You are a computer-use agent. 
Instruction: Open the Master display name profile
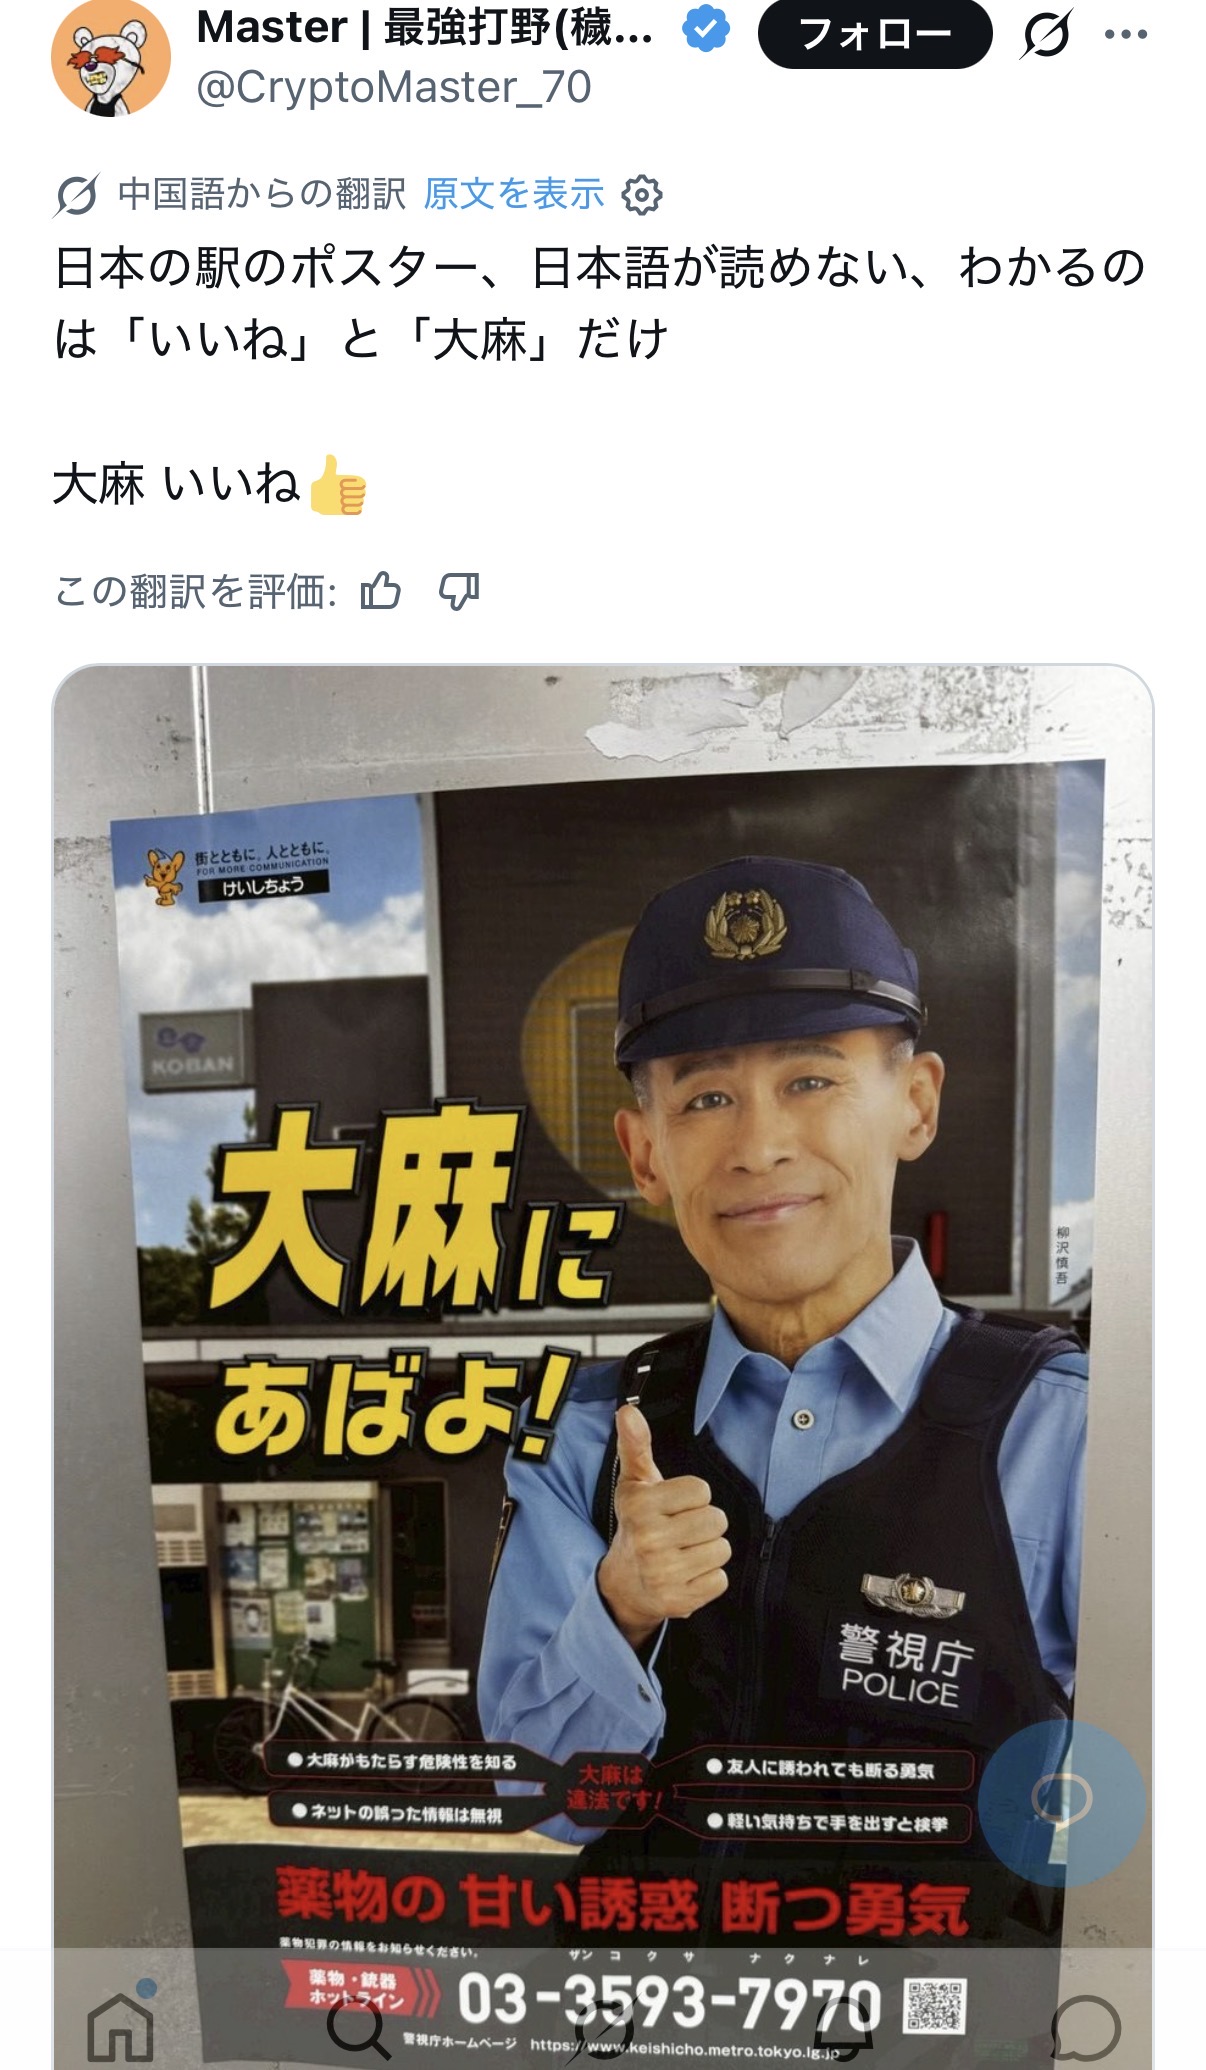425,28
